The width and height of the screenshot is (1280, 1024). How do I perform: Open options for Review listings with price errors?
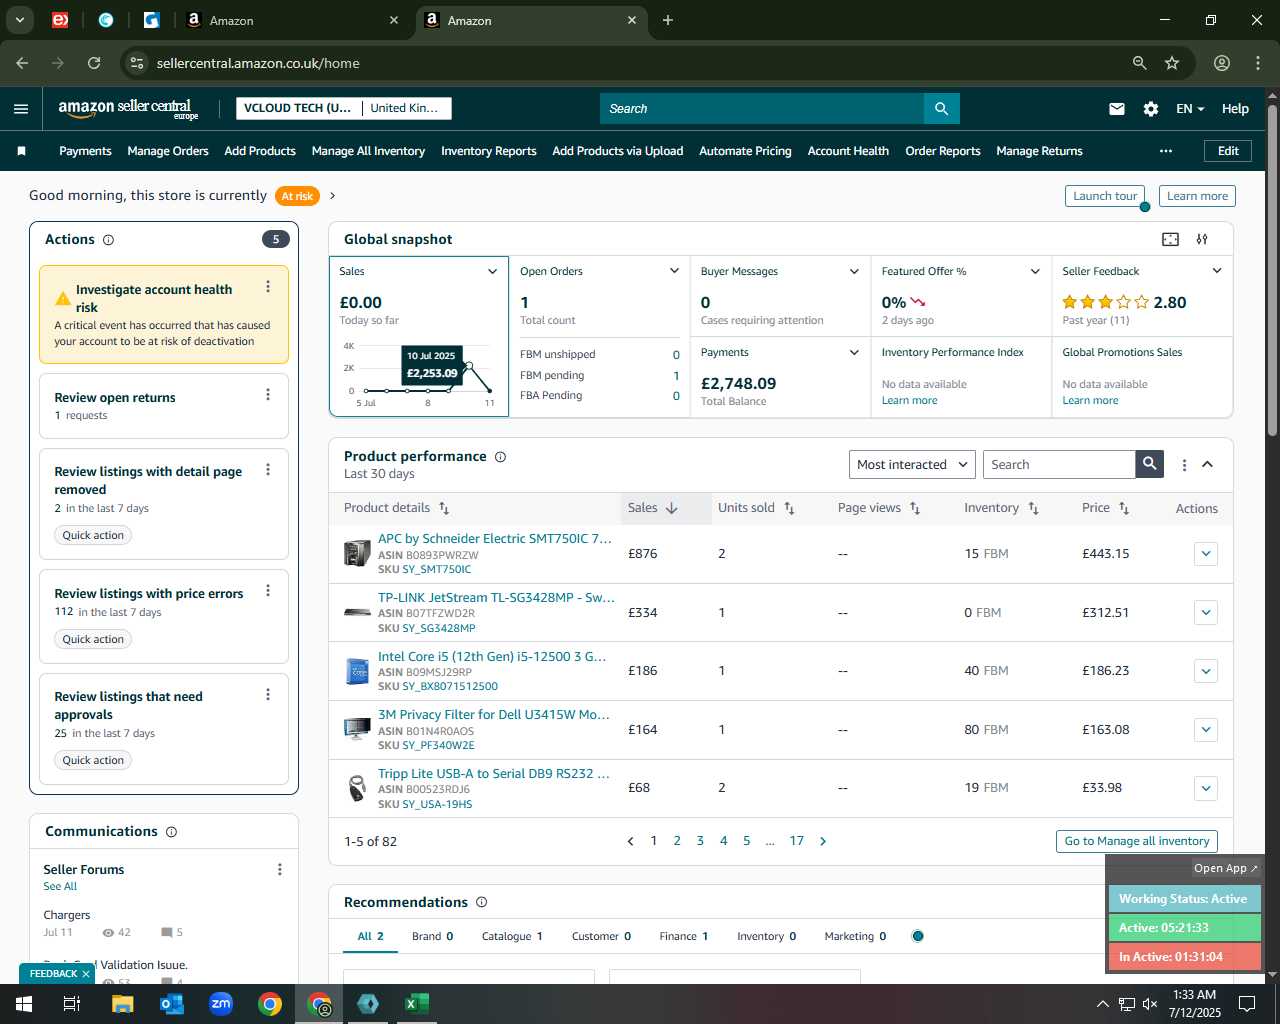point(268,591)
